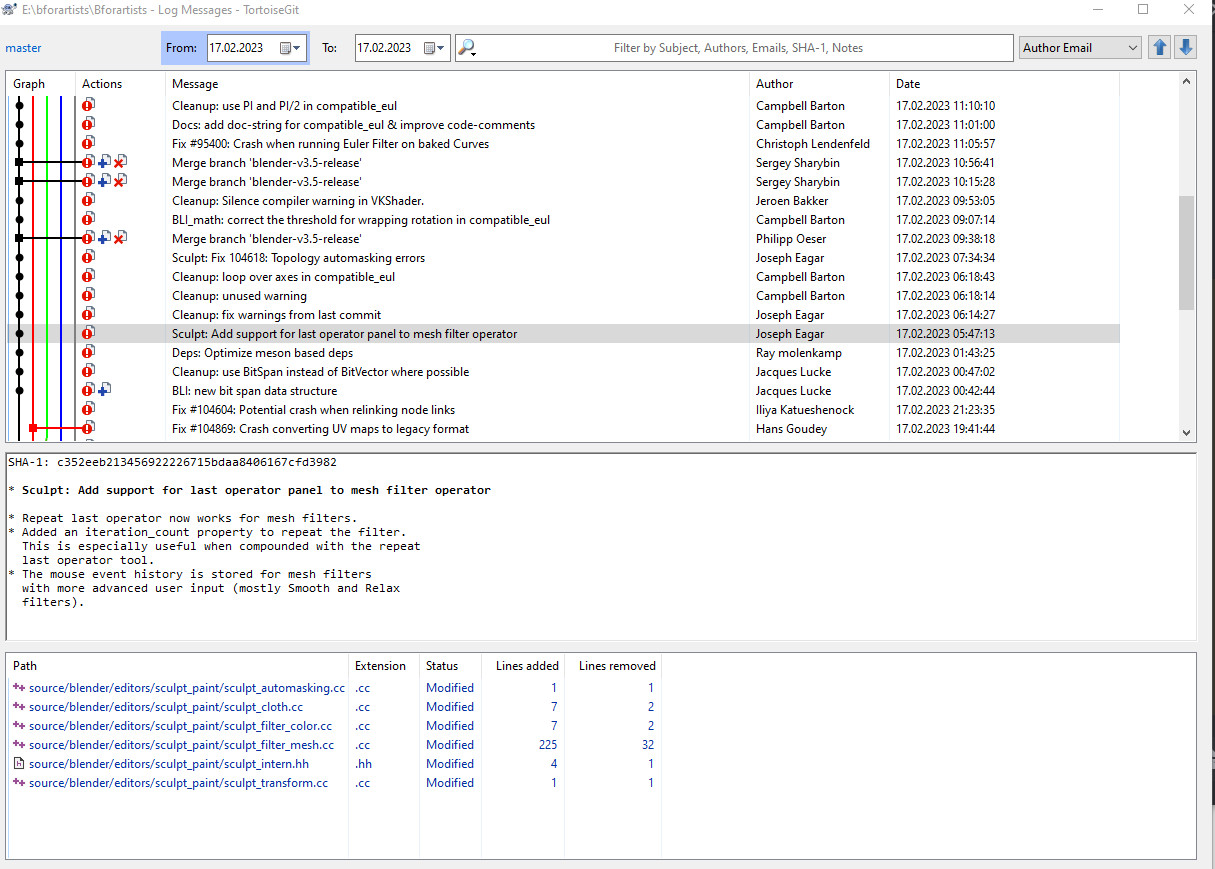Click graph node of 'Fix #104869' commit
1215x869 pixels.
[x=33, y=428]
